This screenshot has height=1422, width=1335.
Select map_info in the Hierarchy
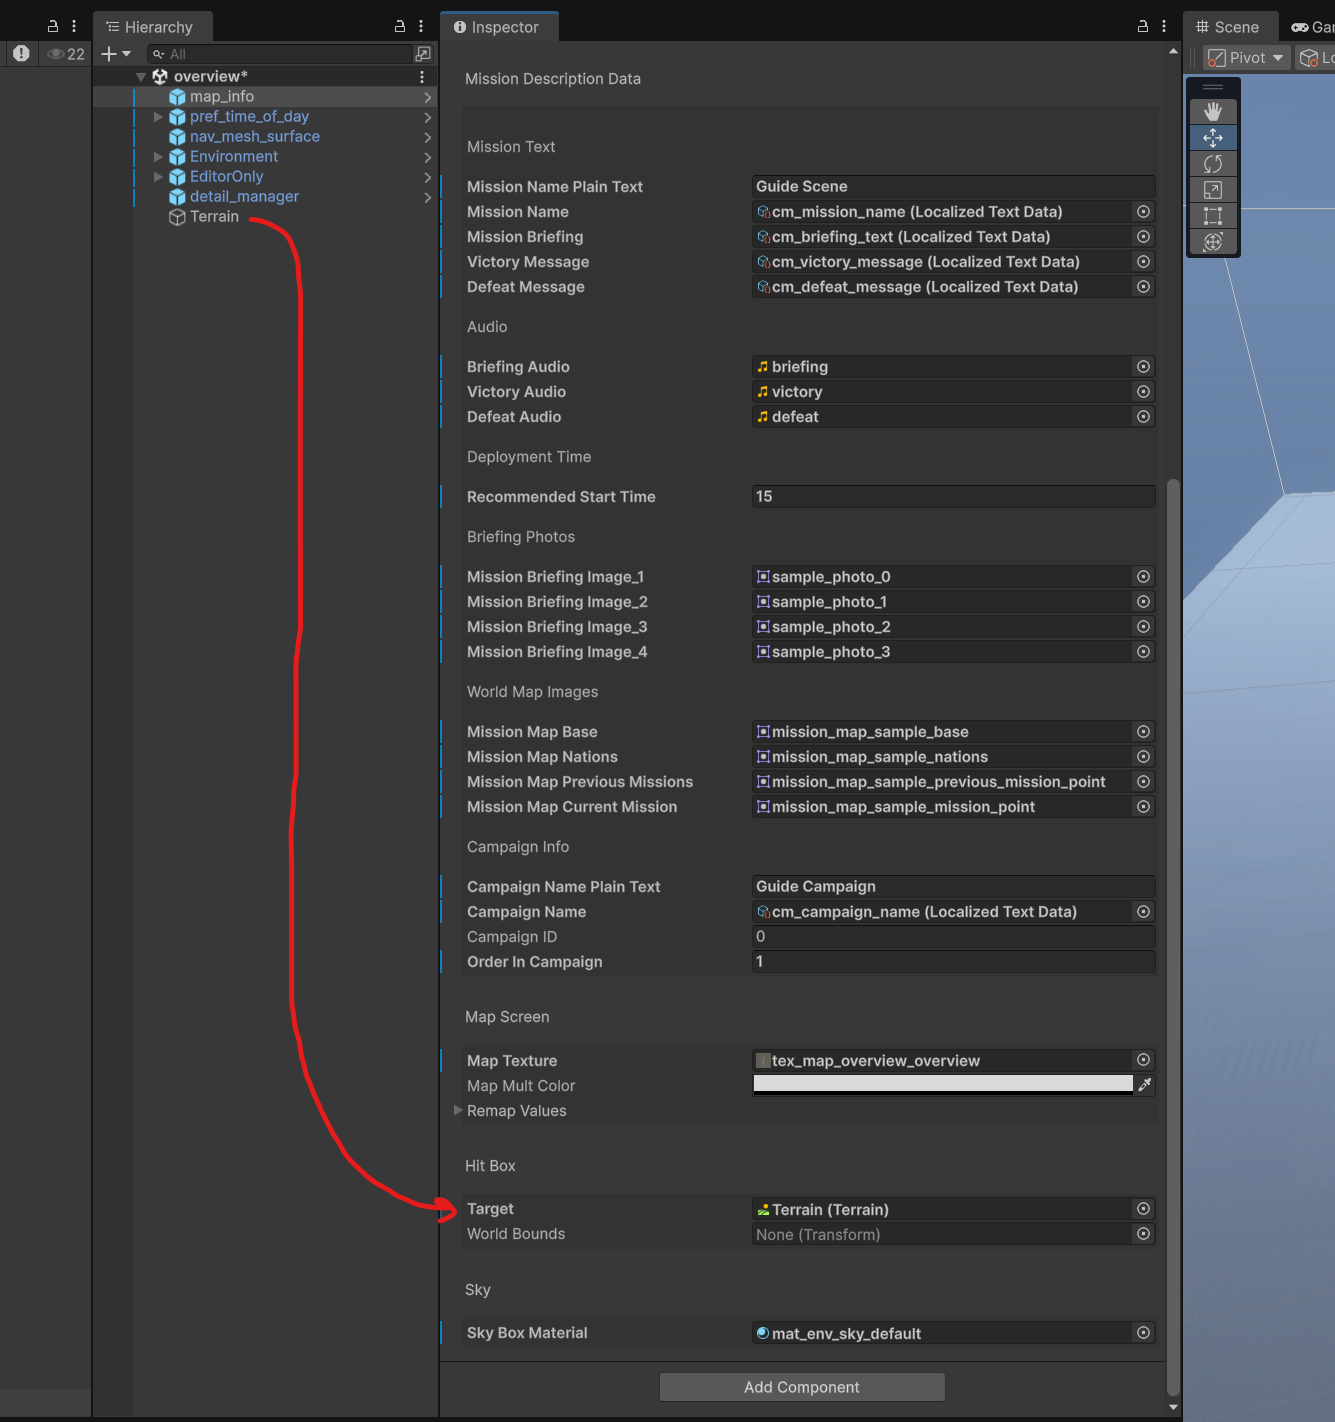(222, 97)
